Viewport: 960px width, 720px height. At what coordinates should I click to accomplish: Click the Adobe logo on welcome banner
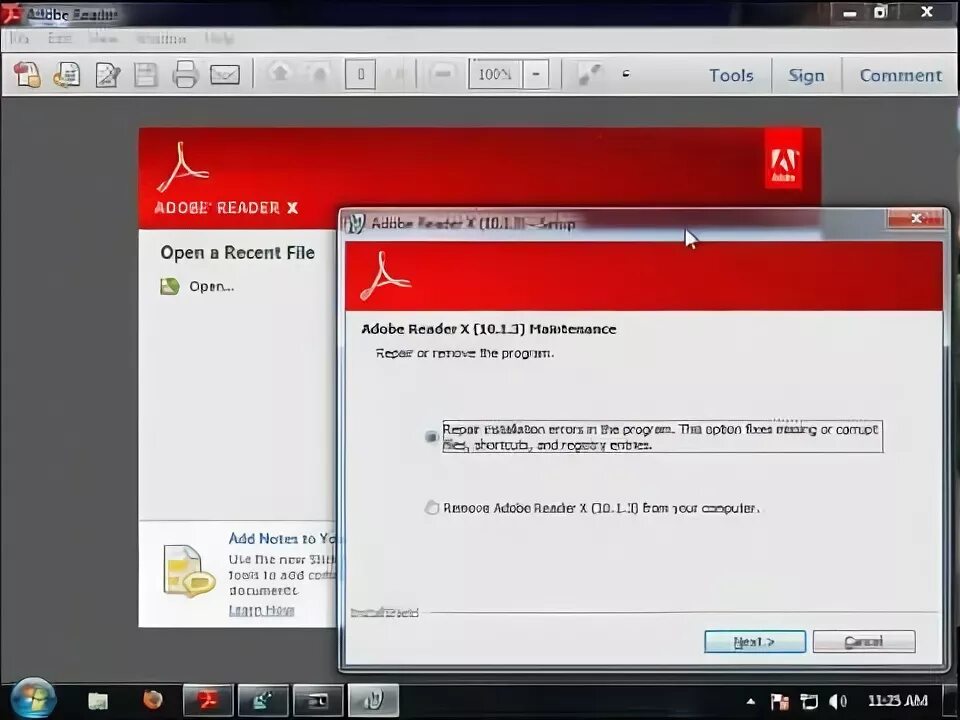point(783,159)
